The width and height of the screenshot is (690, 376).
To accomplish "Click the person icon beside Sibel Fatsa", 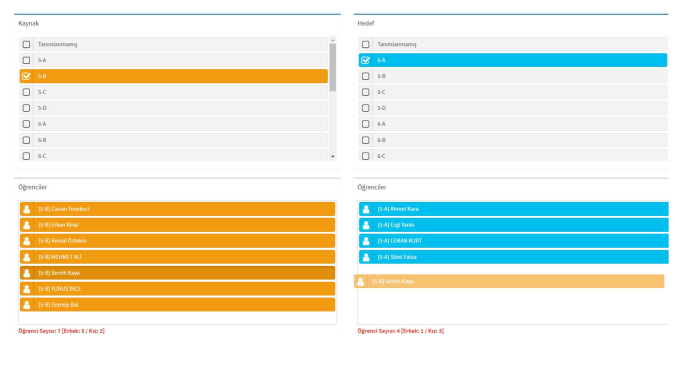I will [x=366, y=257].
